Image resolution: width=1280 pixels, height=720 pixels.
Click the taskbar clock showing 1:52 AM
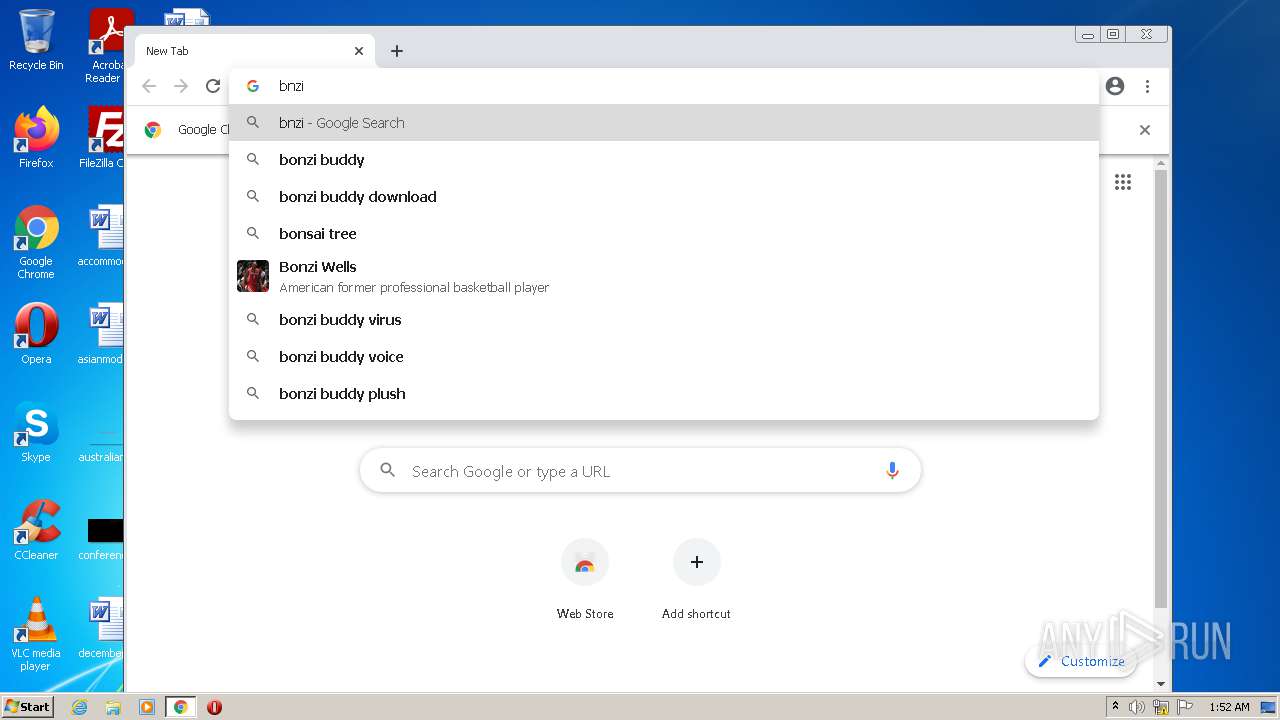(1229, 707)
